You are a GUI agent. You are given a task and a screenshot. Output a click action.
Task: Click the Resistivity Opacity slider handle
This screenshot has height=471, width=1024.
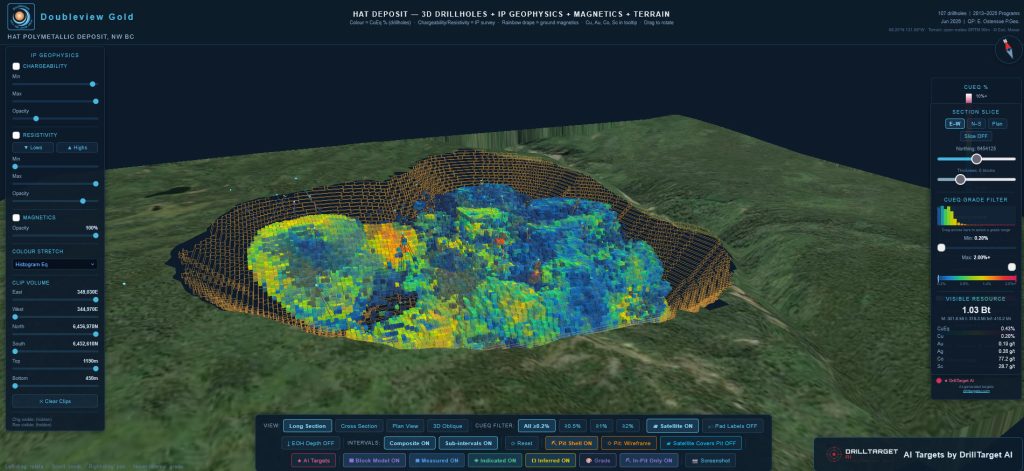82,201
